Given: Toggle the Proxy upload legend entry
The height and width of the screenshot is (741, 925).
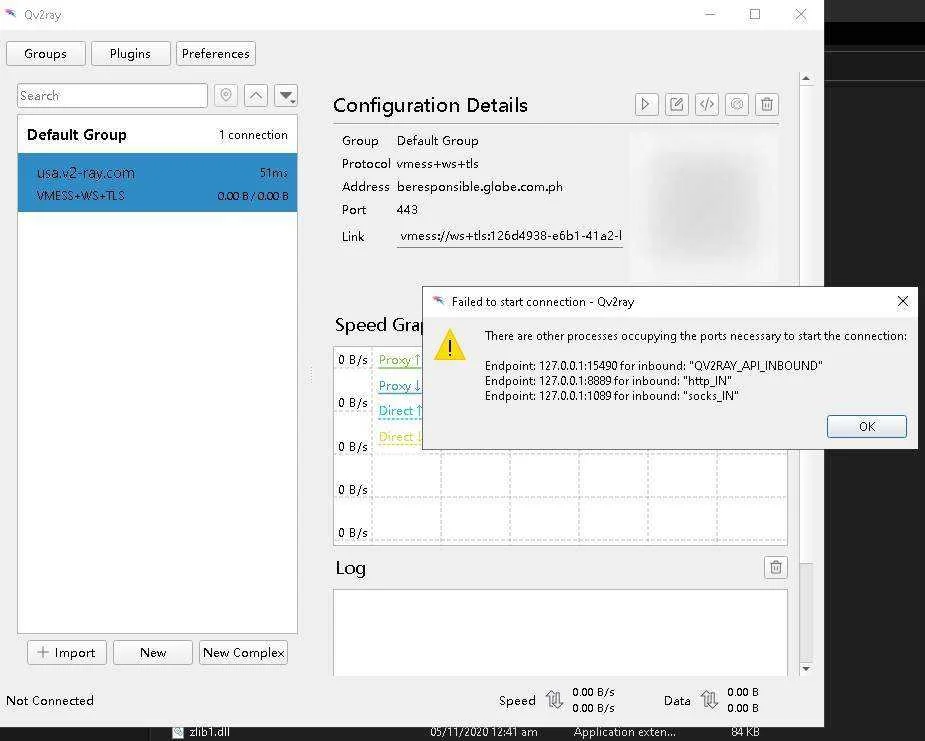Looking at the screenshot, I should (399, 360).
